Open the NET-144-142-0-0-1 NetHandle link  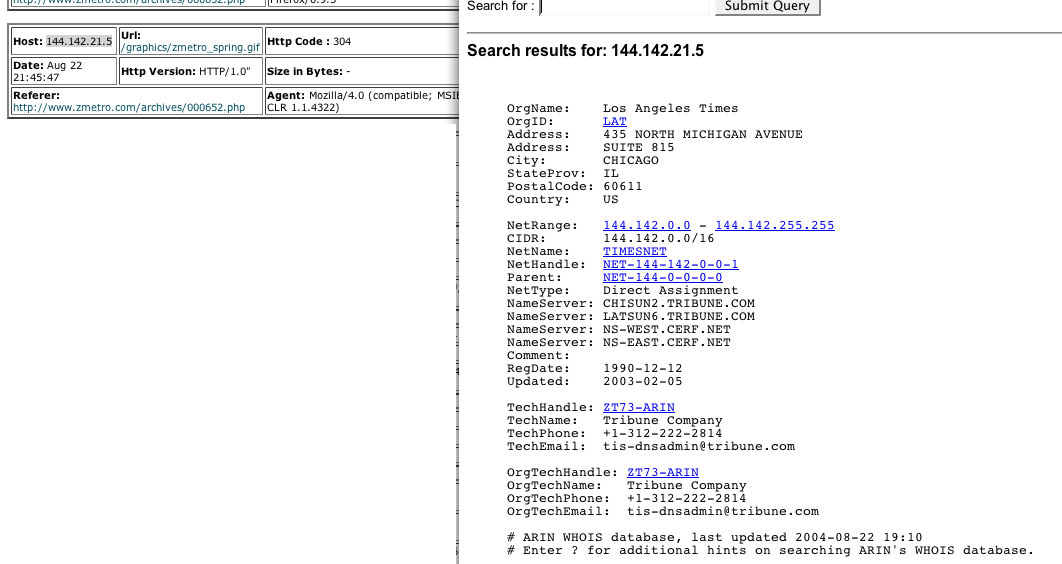click(x=671, y=264)
